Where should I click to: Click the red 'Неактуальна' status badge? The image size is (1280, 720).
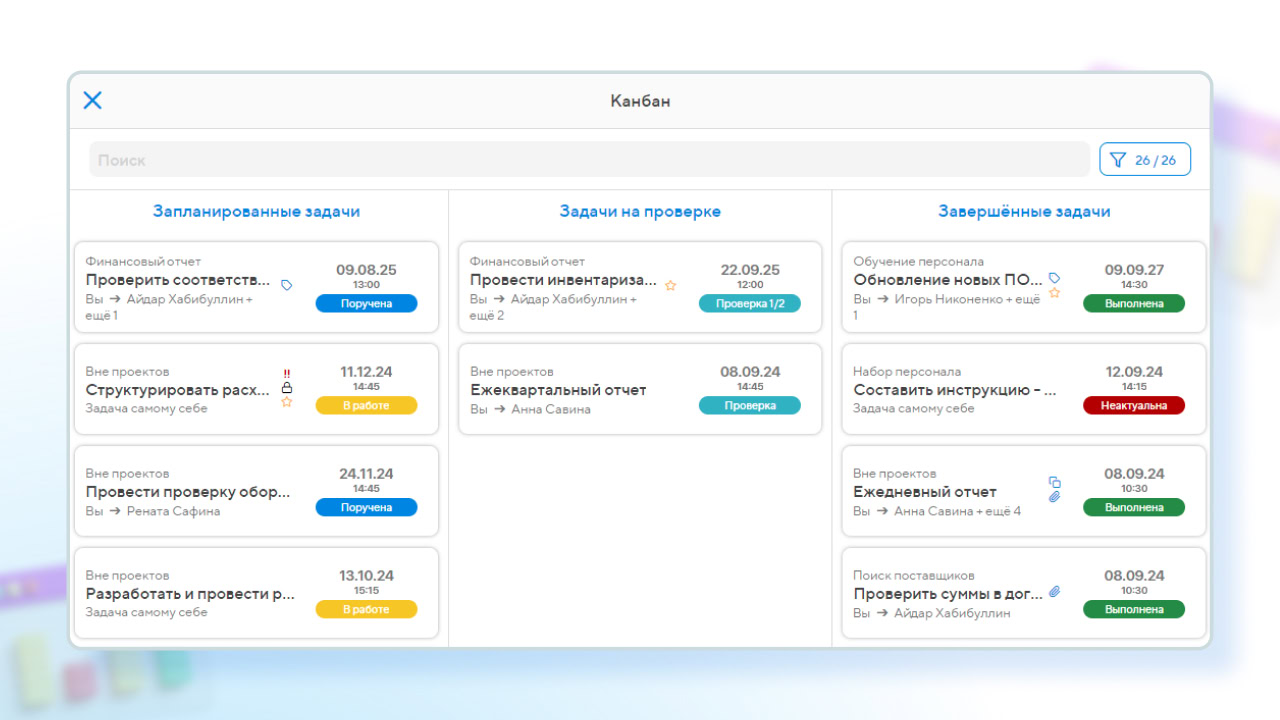pyautogui.click(x=1133, y=406)
